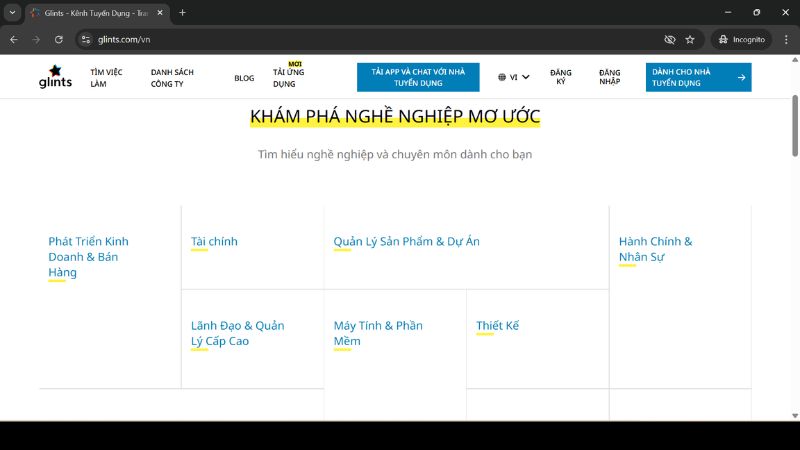The height and width of the screenshot is (450, 800).
Task: Click the scrollbar down arrow
Action: click(x=795, y=416)
